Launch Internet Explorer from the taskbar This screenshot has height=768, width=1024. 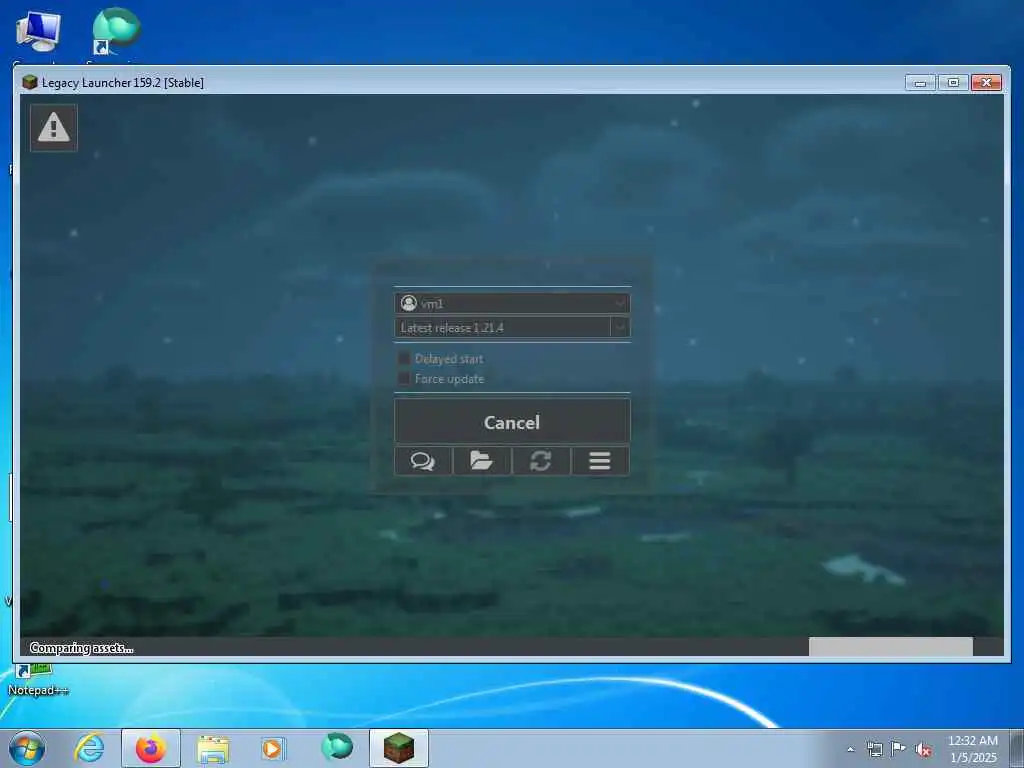[89, 748]
